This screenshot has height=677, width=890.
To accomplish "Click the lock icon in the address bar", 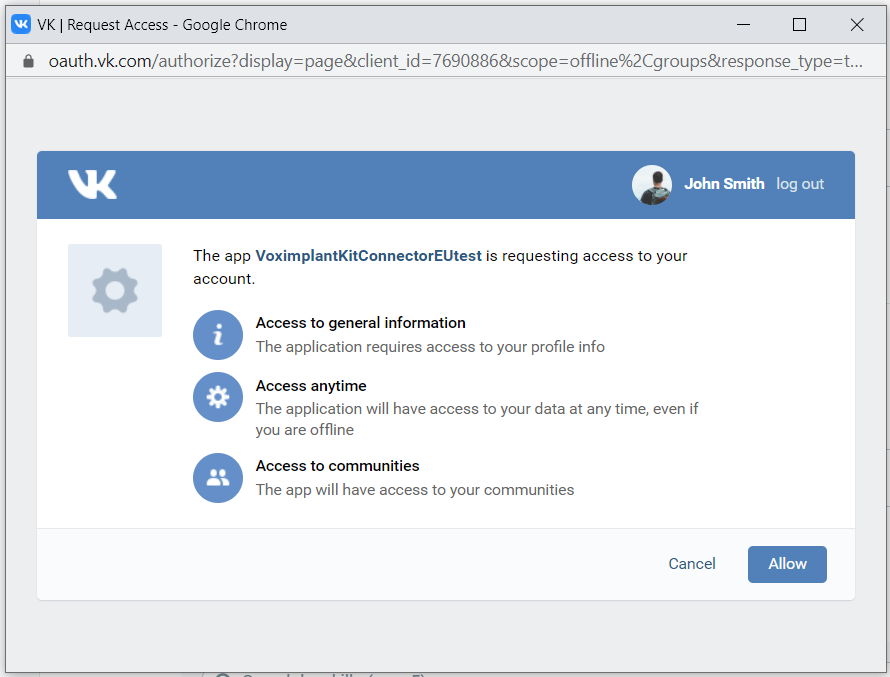I will (x=28, y=61).
